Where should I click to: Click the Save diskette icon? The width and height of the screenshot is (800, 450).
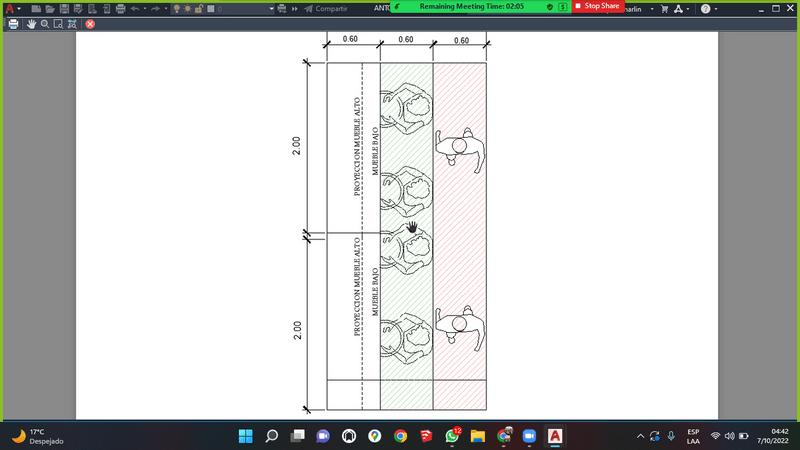click(x=64, y=9)
